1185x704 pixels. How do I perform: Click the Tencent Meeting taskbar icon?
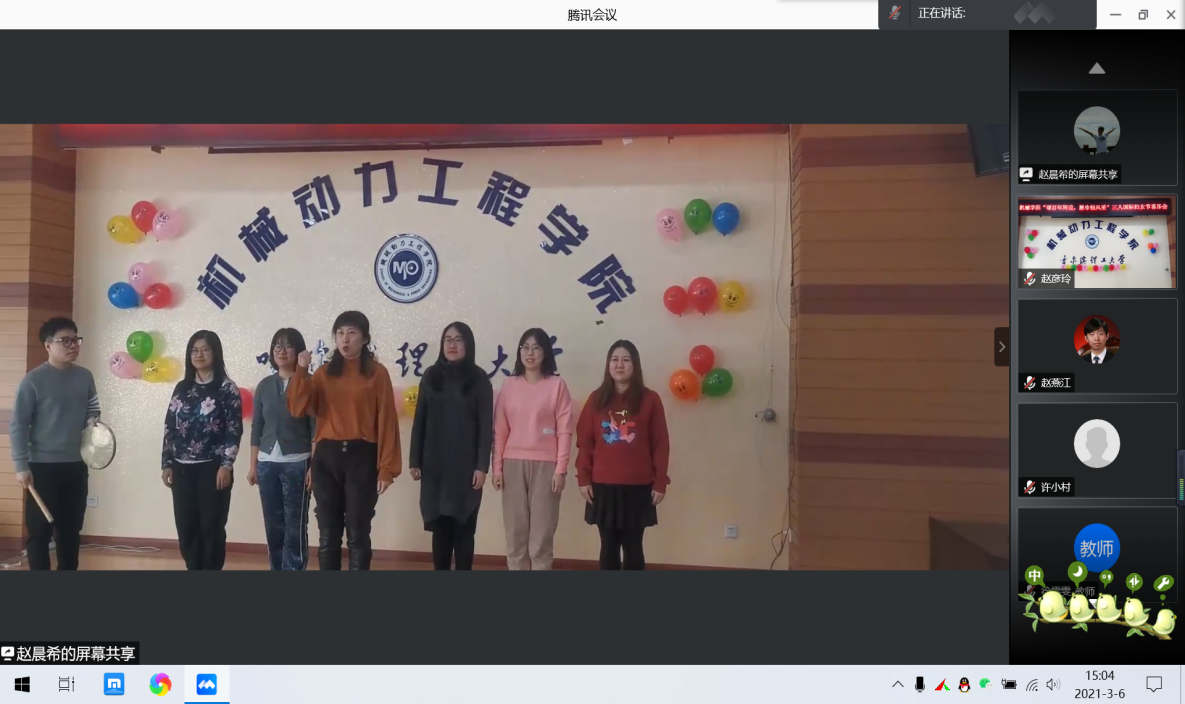pos(206,685)
